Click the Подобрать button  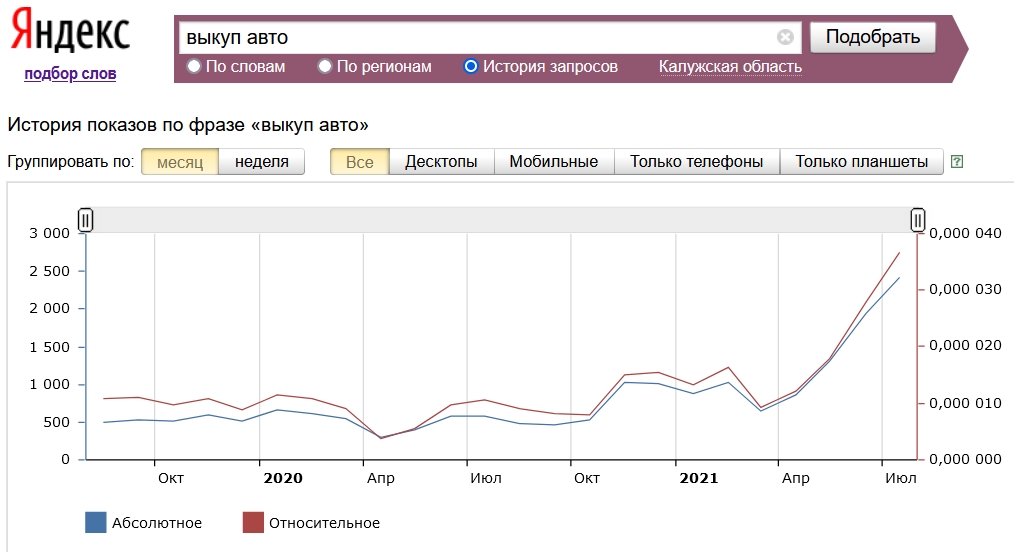(872, 37)
